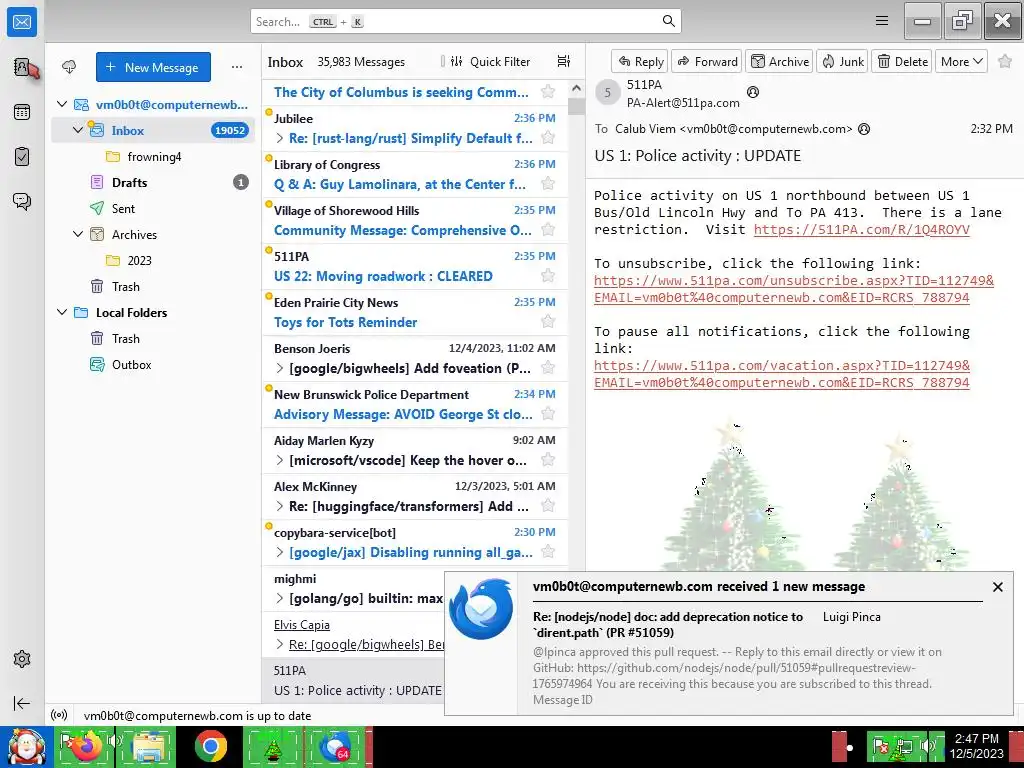Star the Toys for Tots Reminder message

548,321
